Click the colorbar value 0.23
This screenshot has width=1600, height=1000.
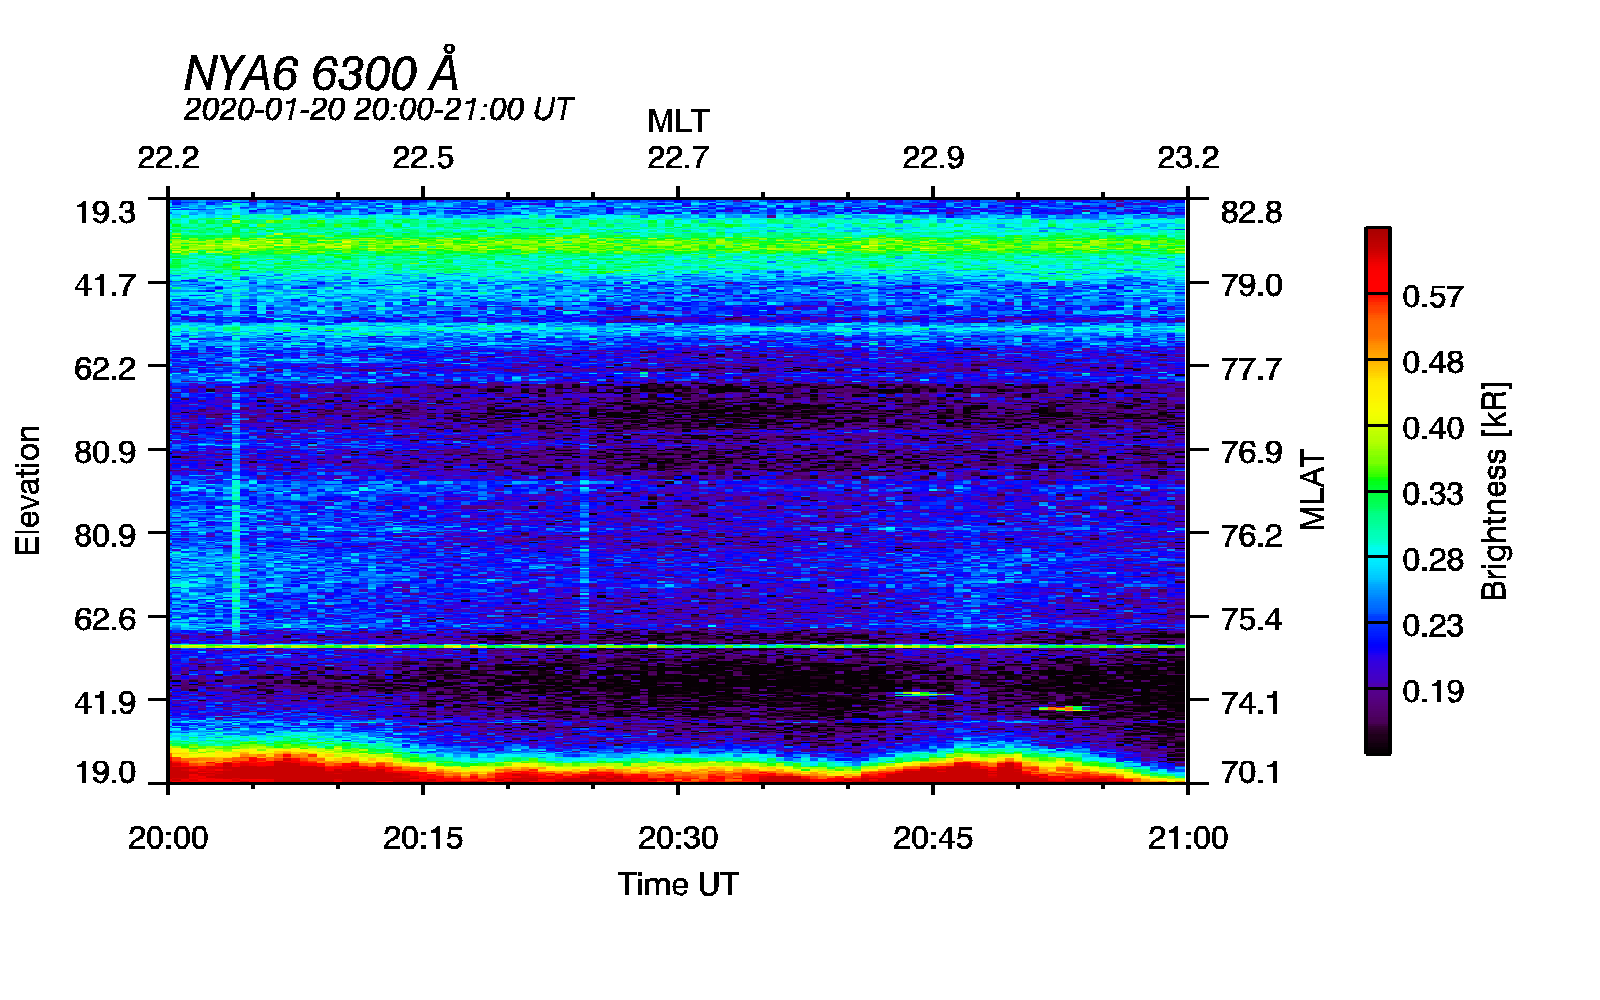[1433, 626]
